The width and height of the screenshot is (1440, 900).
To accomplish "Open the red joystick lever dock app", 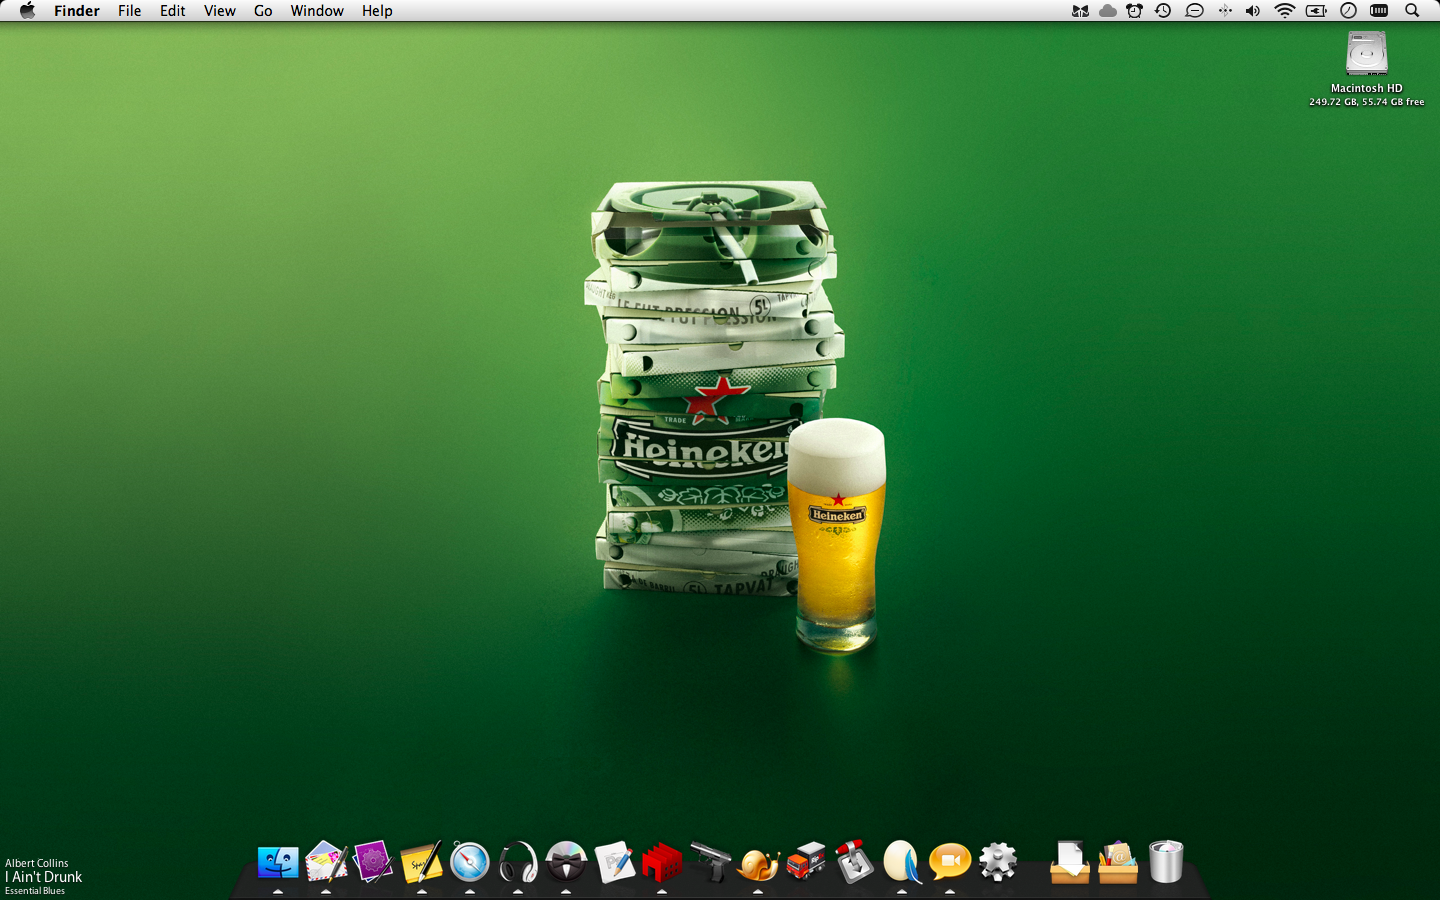I will coord(854,862).
